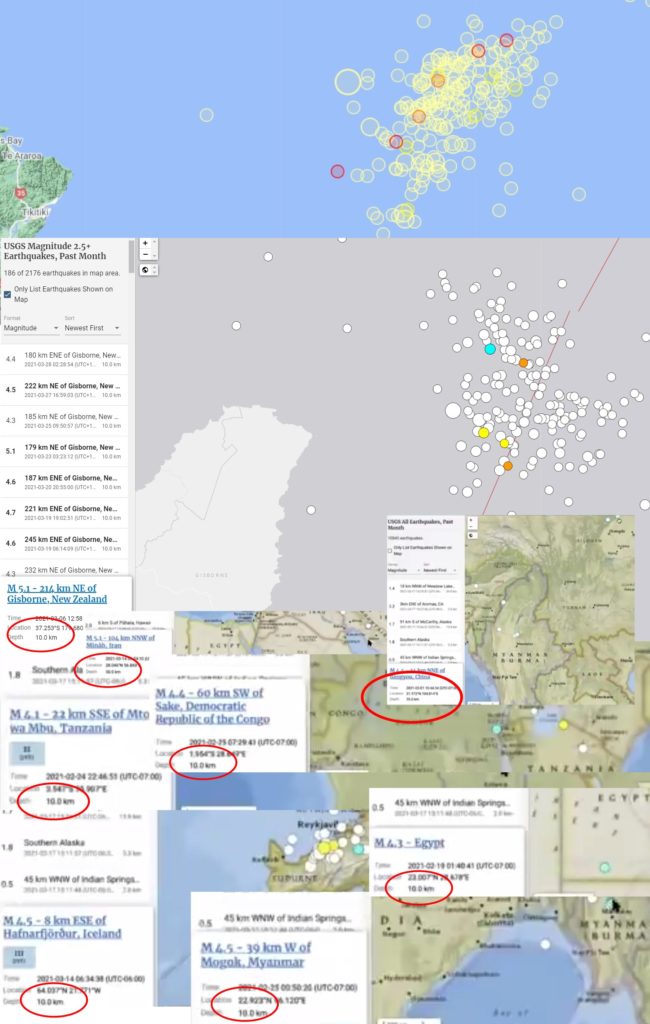Select the isolated yellow circle nearest Te Araroa

pyautogui.click(x=206, y=115)
